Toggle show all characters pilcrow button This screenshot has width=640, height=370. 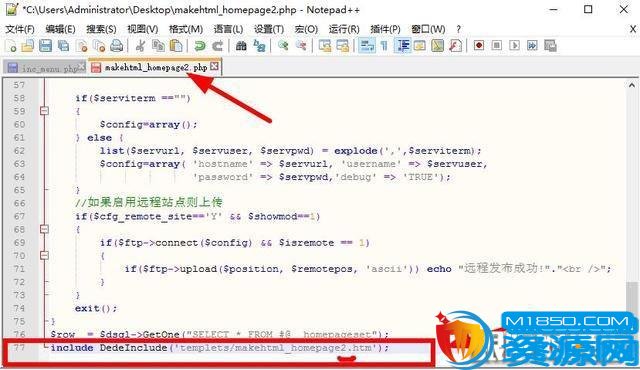click(384, 46)
